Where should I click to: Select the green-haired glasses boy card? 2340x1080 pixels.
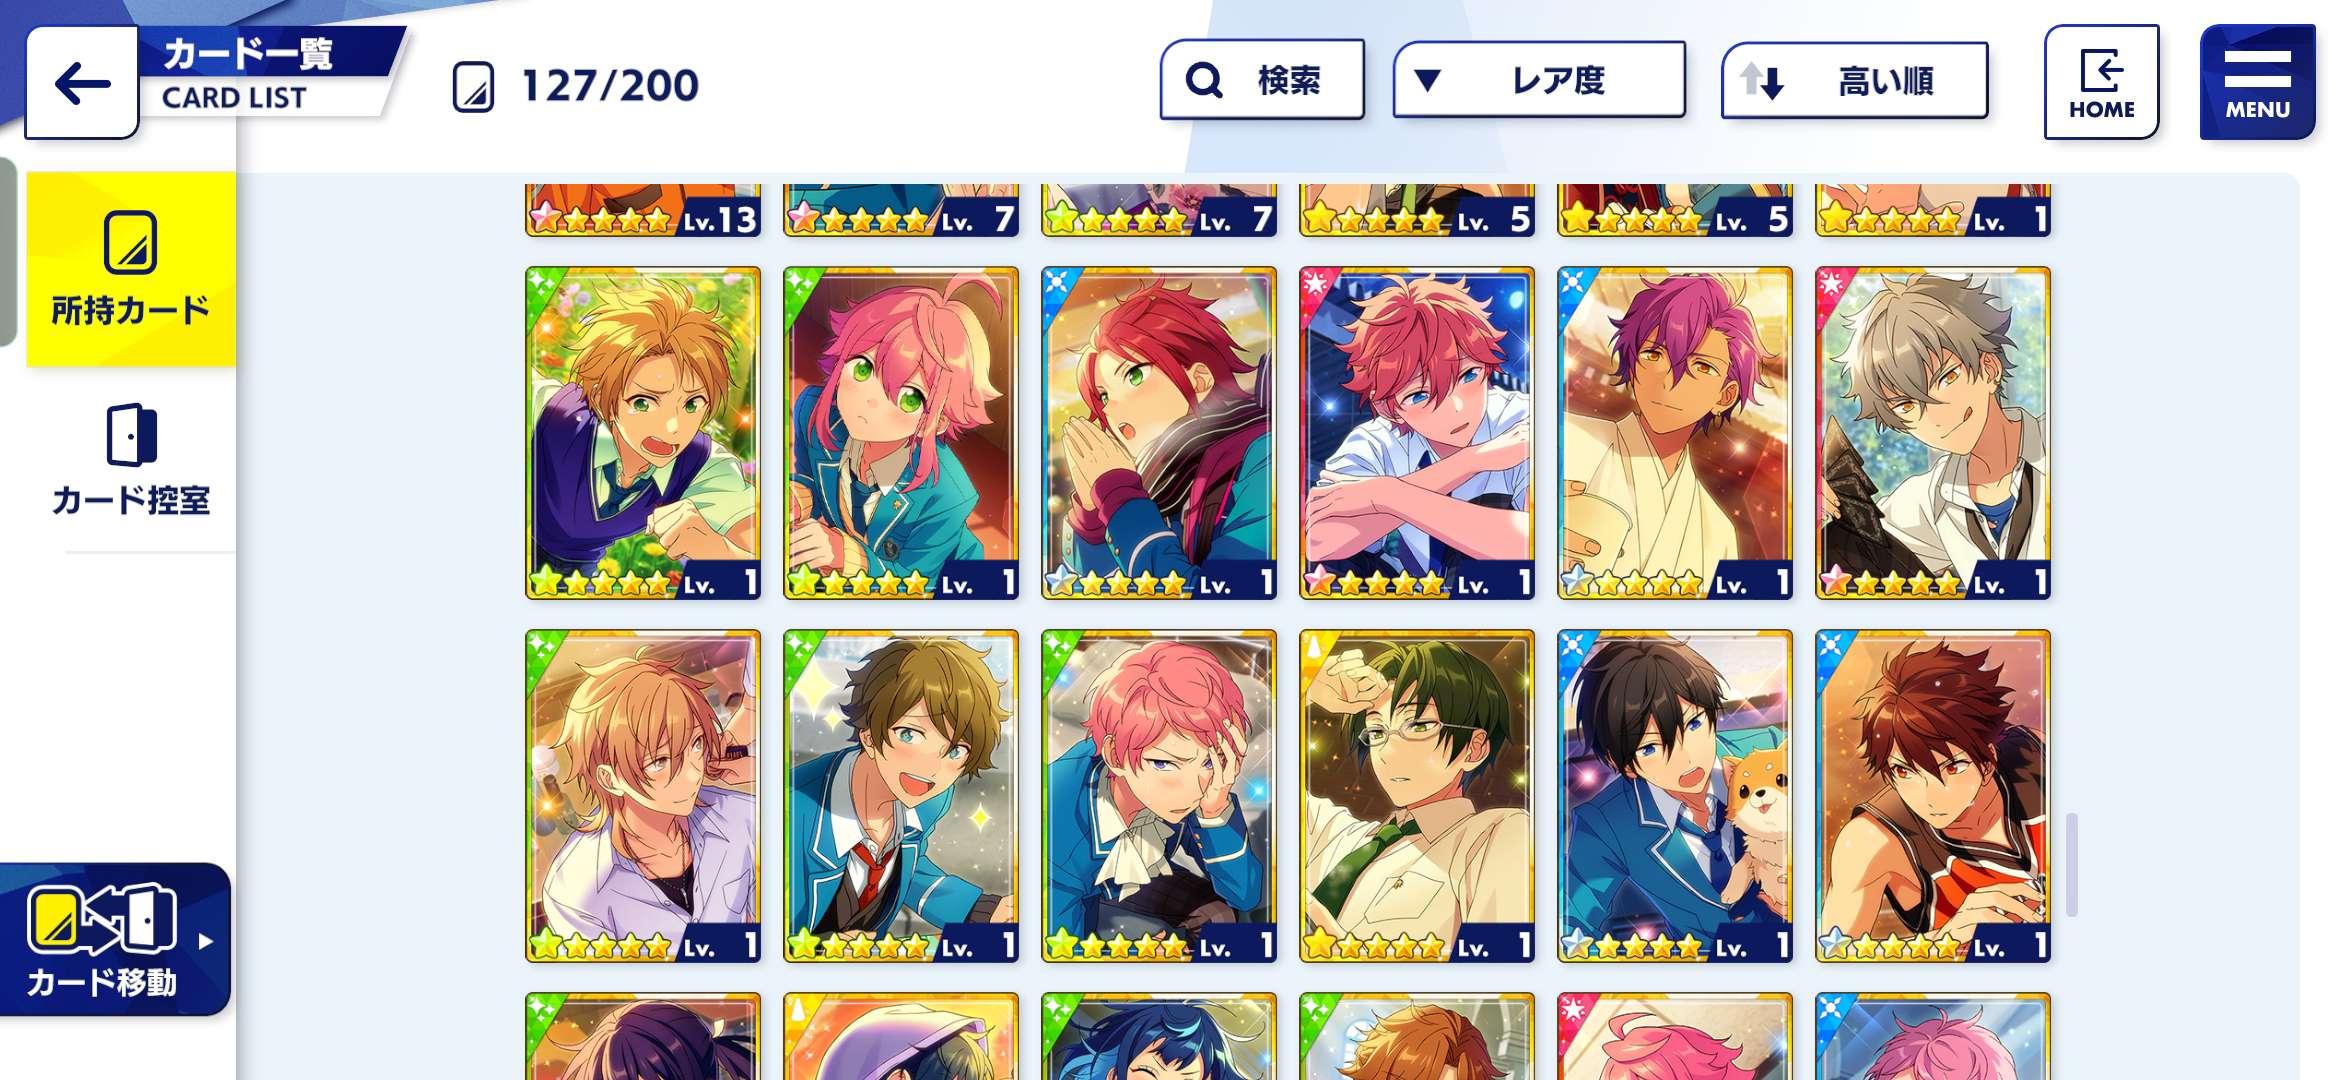coord(1417,796)
